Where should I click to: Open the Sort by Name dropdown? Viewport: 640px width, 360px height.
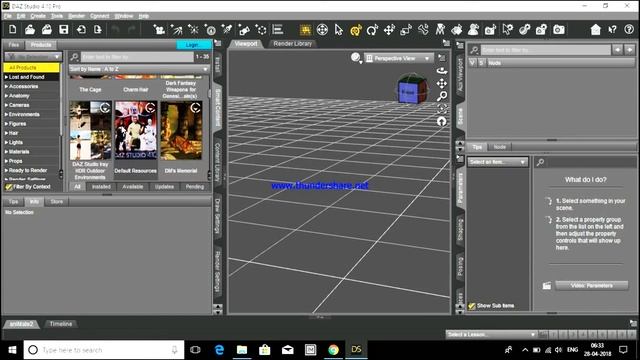pos(139,69)
